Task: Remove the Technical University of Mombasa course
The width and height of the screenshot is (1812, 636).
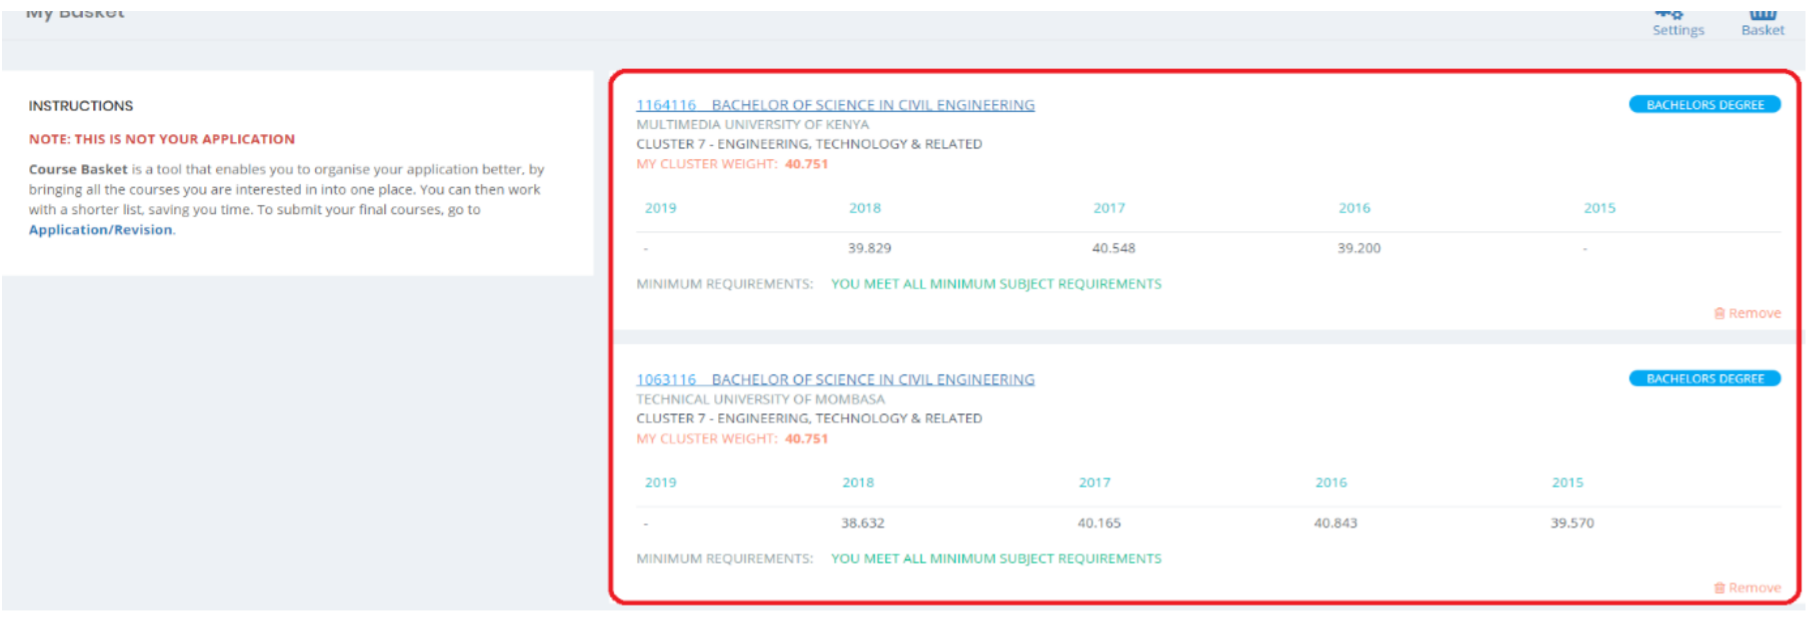Action: click(1747, 588)
